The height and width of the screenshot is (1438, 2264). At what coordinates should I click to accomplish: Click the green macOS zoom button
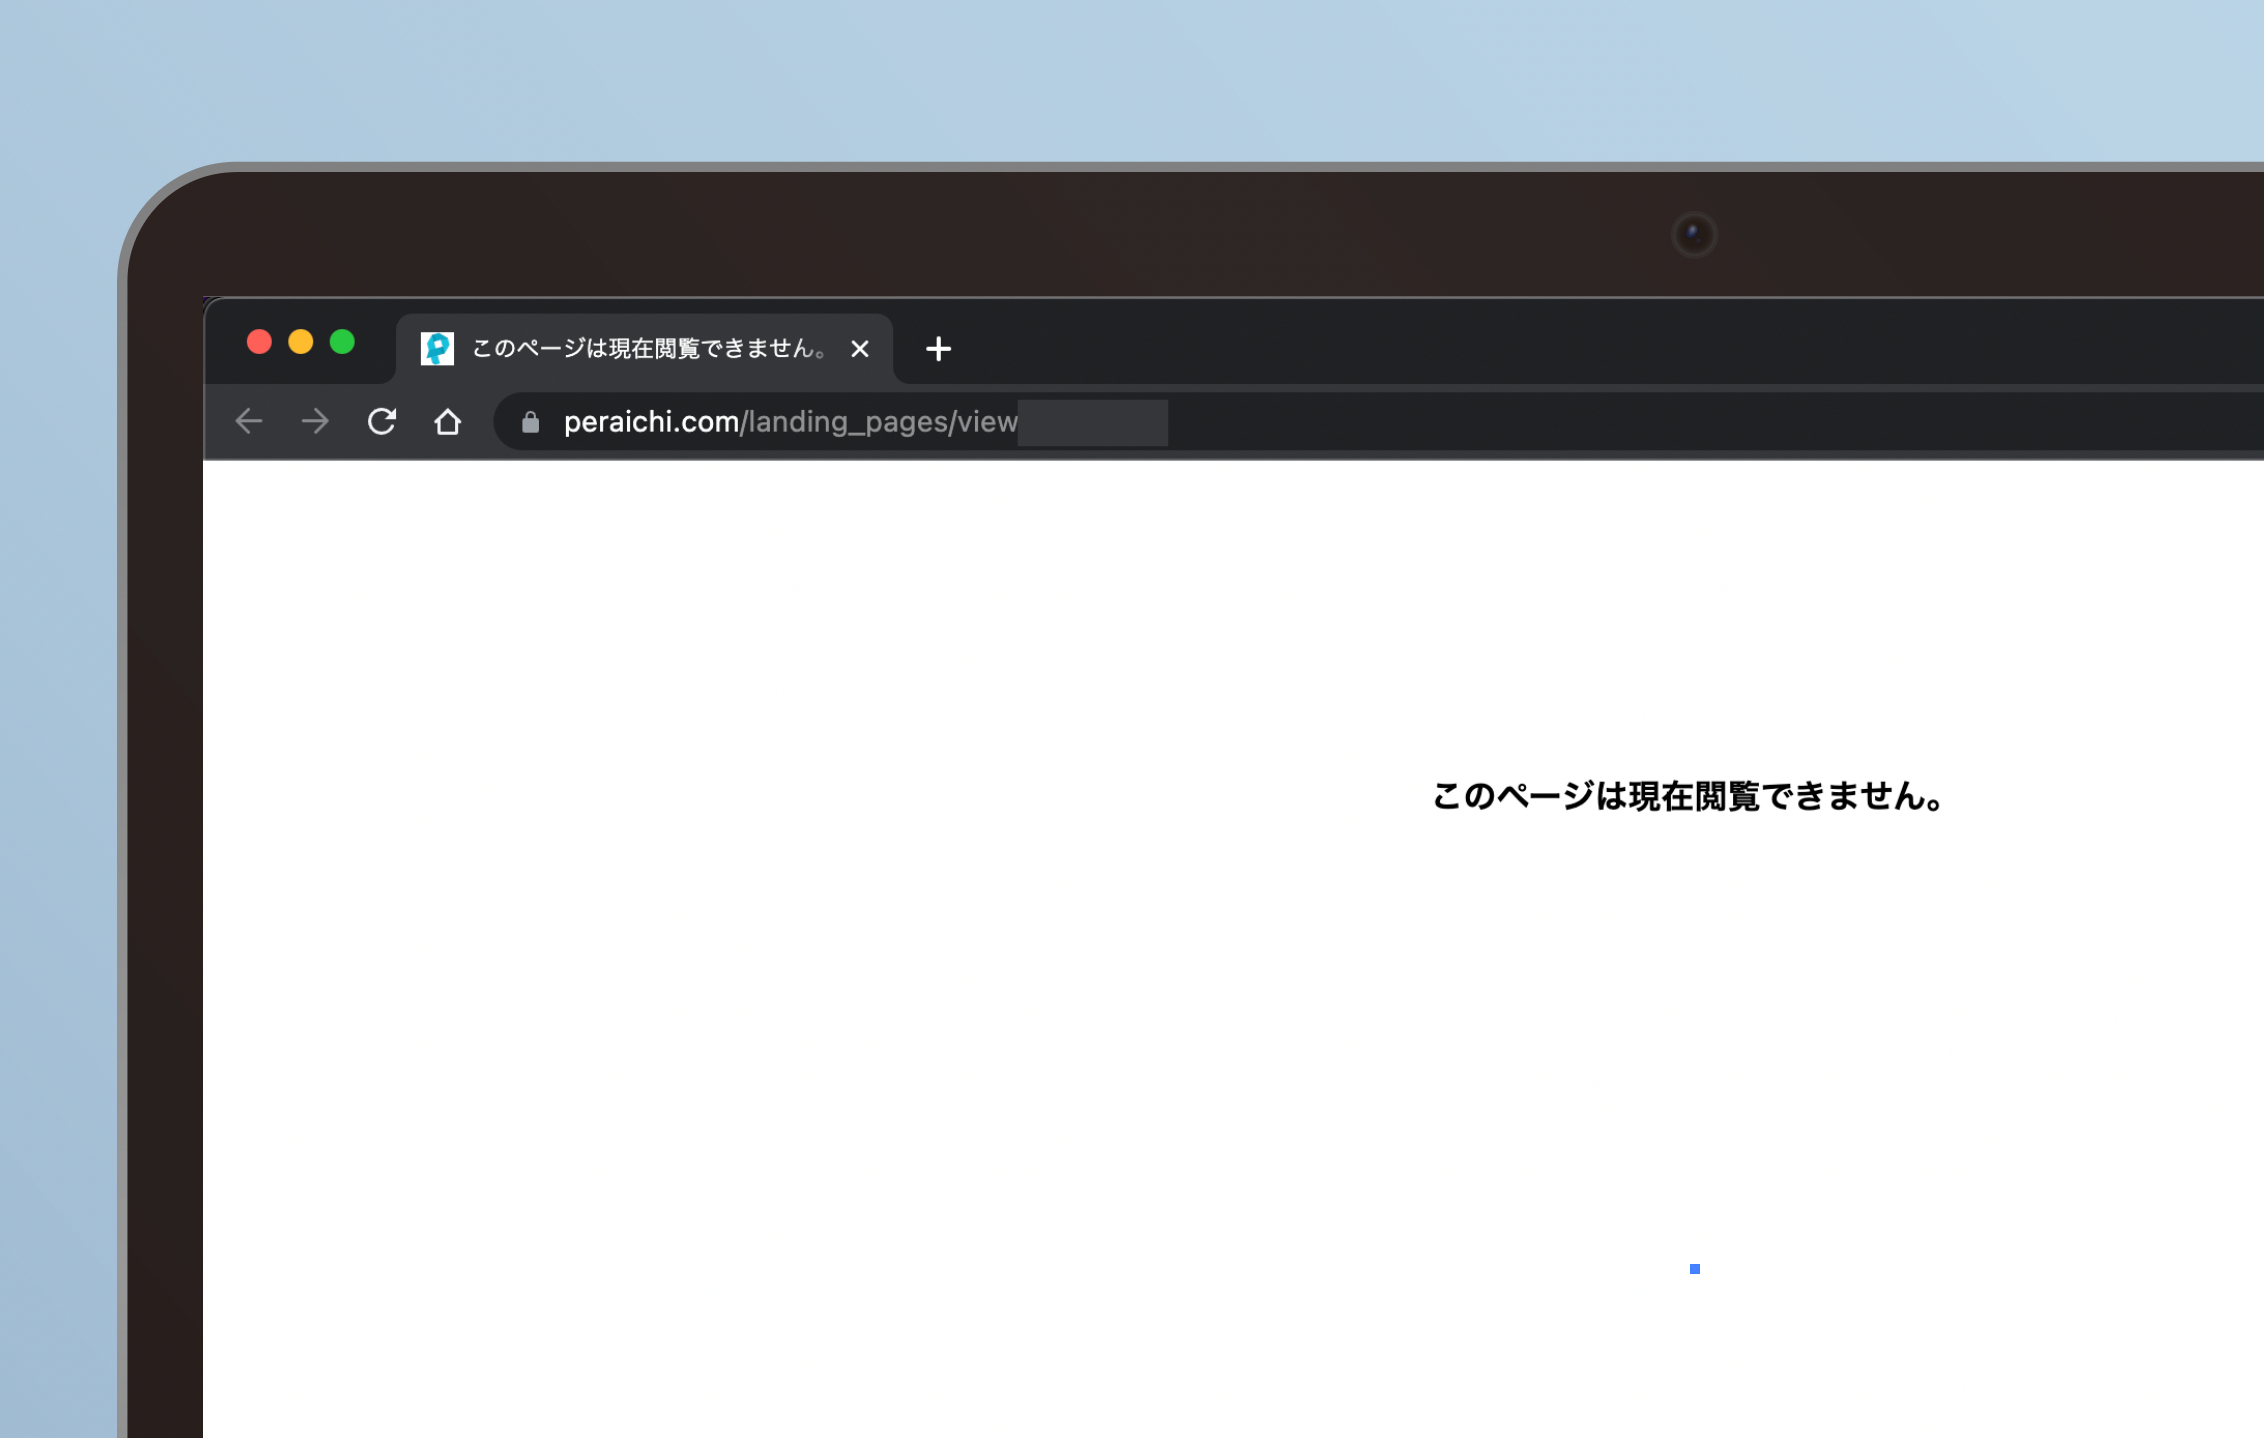click(x=343, y=342)
